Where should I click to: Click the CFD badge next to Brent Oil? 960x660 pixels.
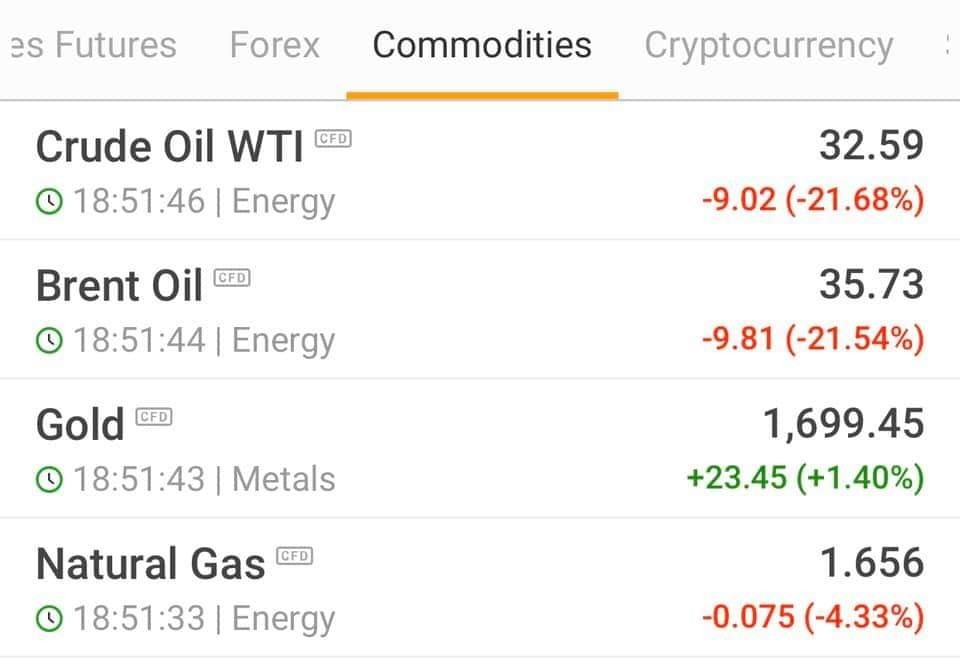(232, 277)
